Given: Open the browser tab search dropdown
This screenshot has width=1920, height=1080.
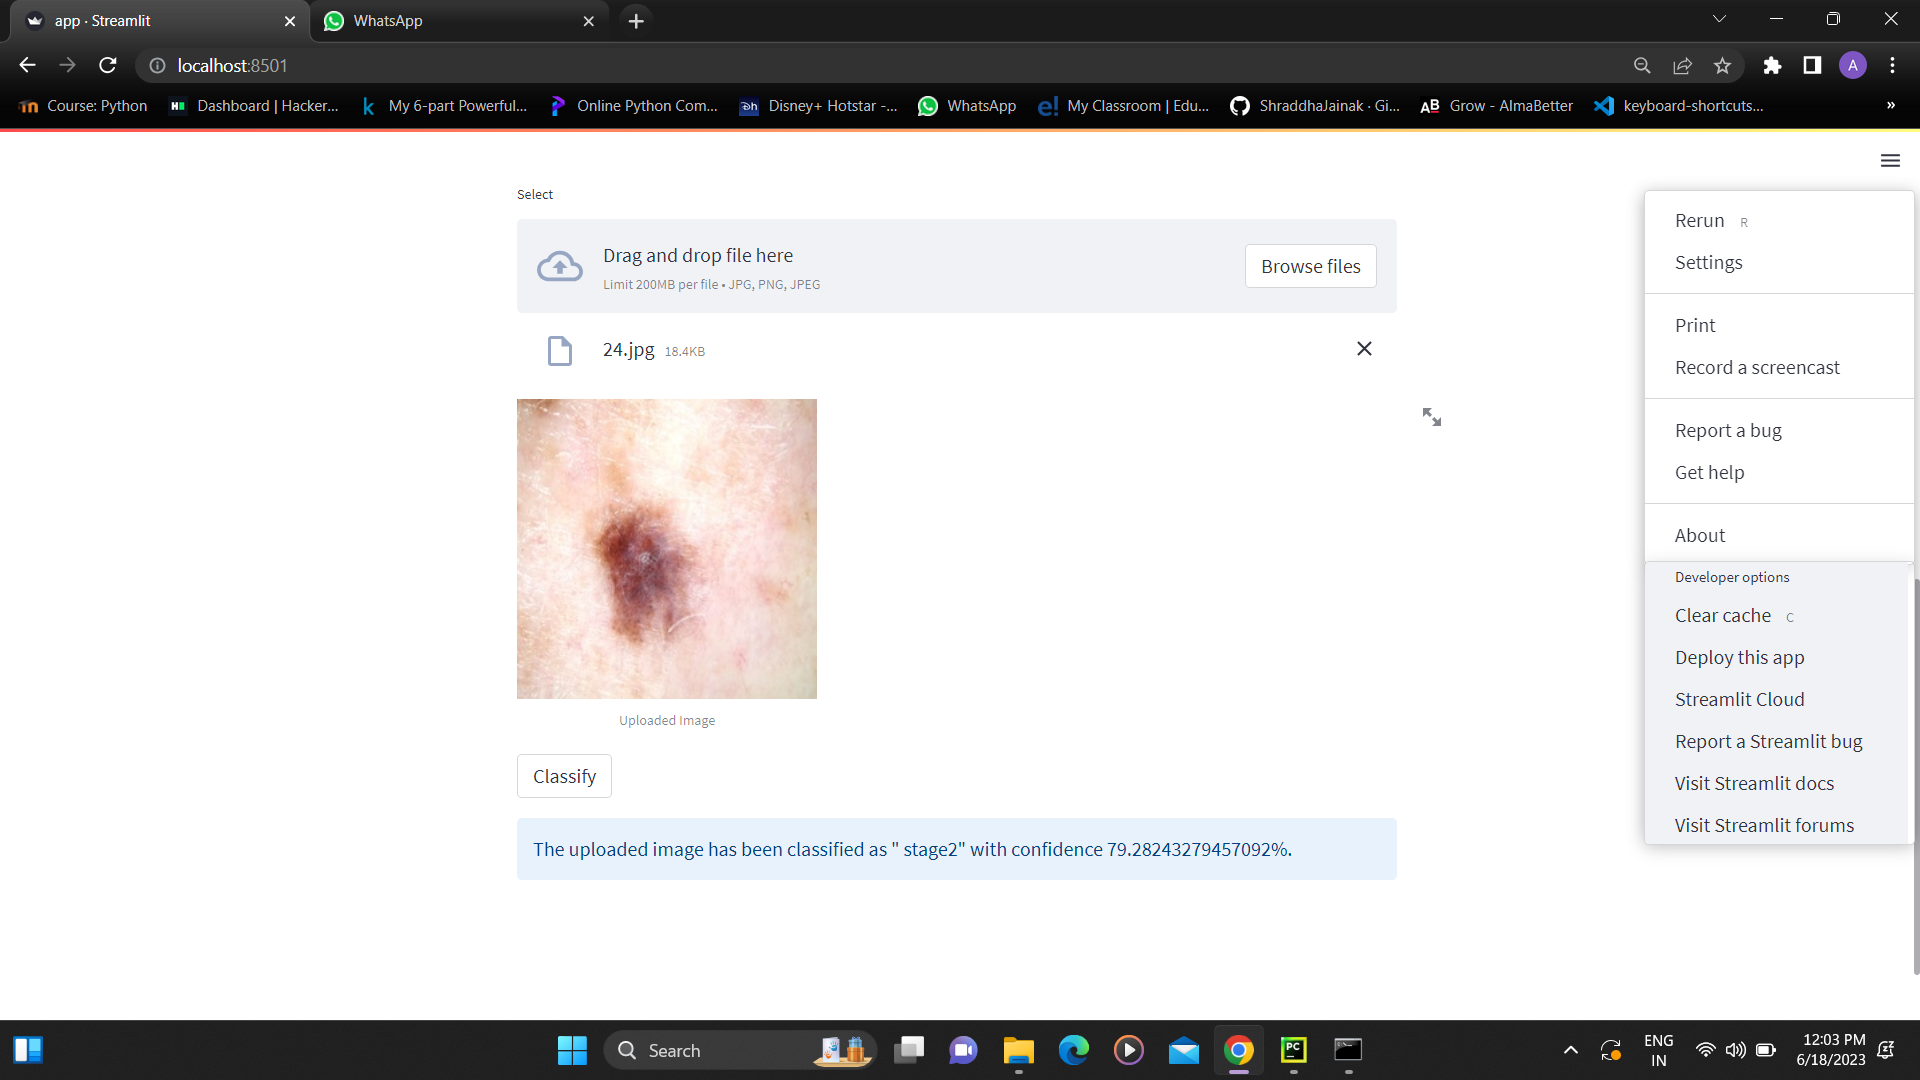Looking at the screenshot, I should click(1719, 18).
